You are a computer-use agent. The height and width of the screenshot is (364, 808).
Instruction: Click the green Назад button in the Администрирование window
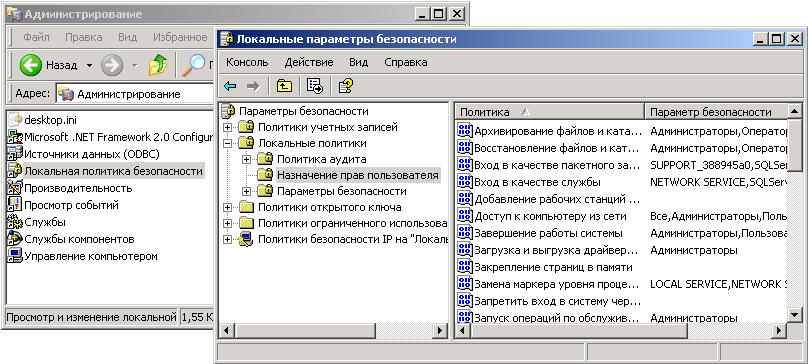48,65
